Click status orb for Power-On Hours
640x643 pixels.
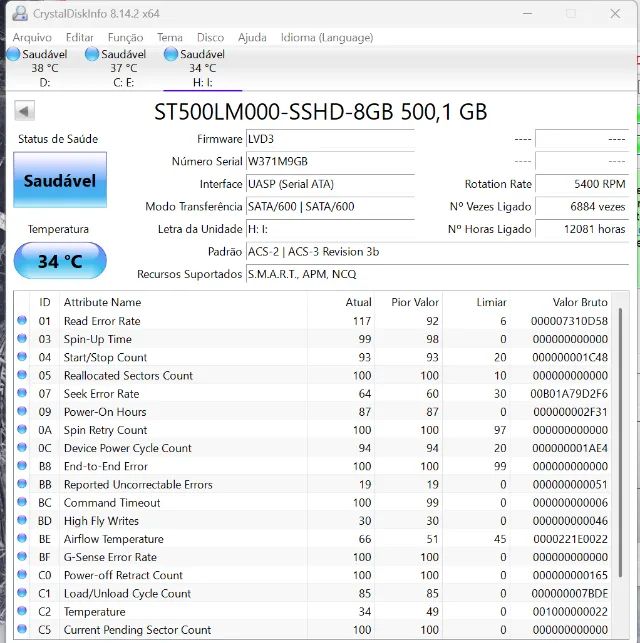tap(22, 411)
